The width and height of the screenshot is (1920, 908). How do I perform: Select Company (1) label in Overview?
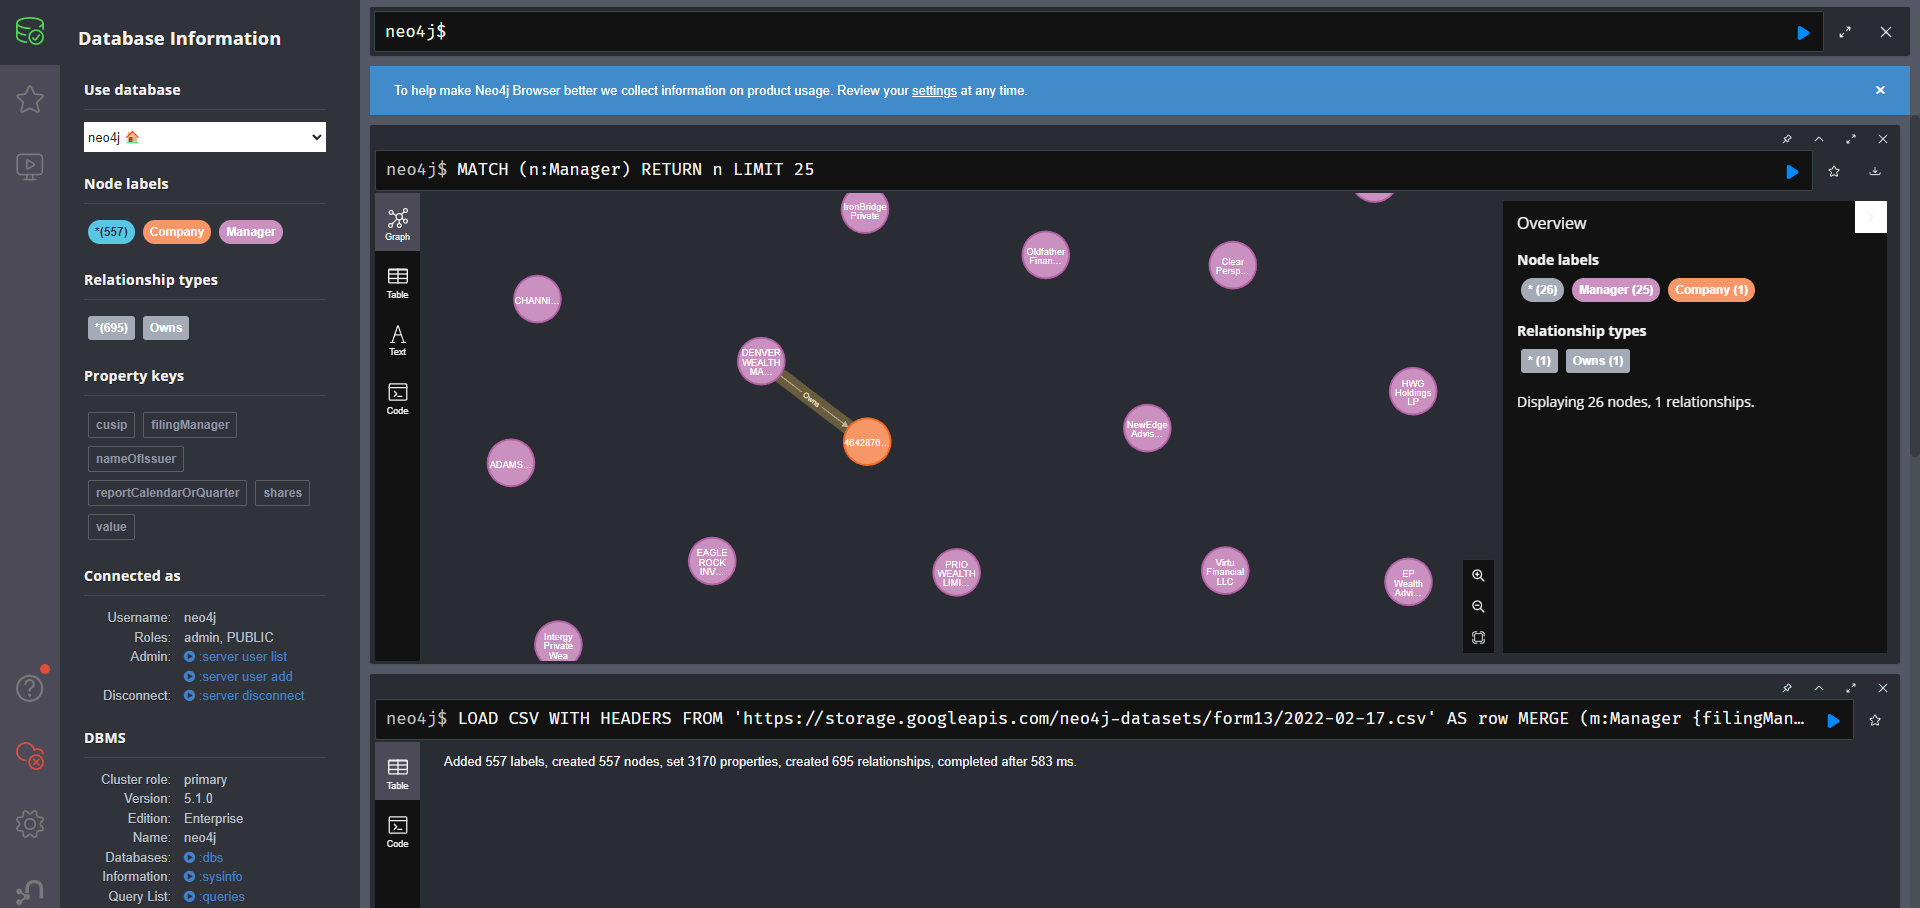tap(1711, 290)
